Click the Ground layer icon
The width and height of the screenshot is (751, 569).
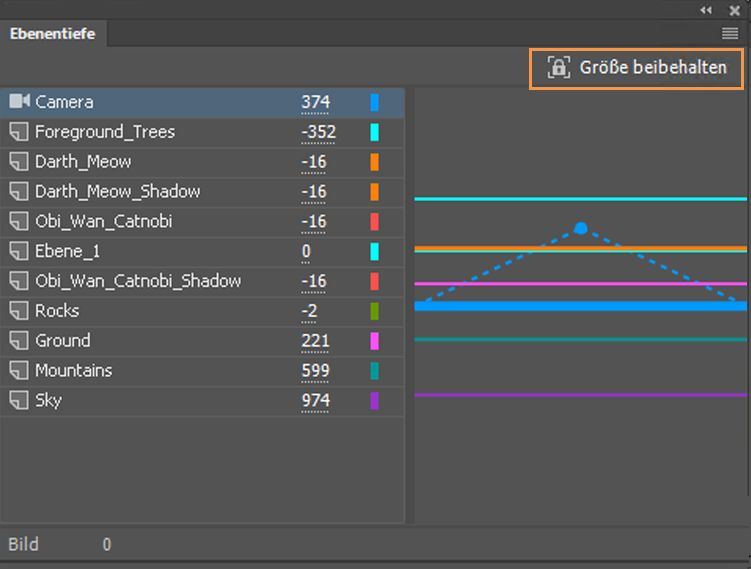coord(19,341)
